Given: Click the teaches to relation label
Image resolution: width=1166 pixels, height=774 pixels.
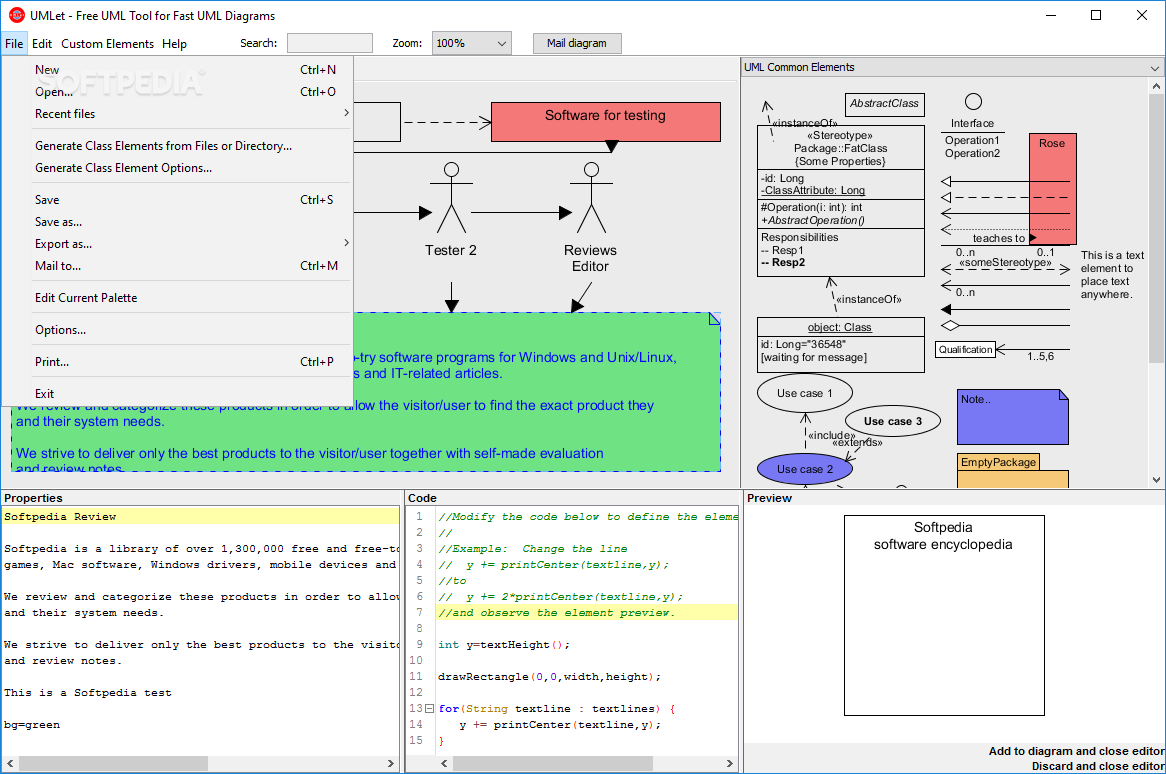Looking at the screenshot, I should [x=999, y=239].
